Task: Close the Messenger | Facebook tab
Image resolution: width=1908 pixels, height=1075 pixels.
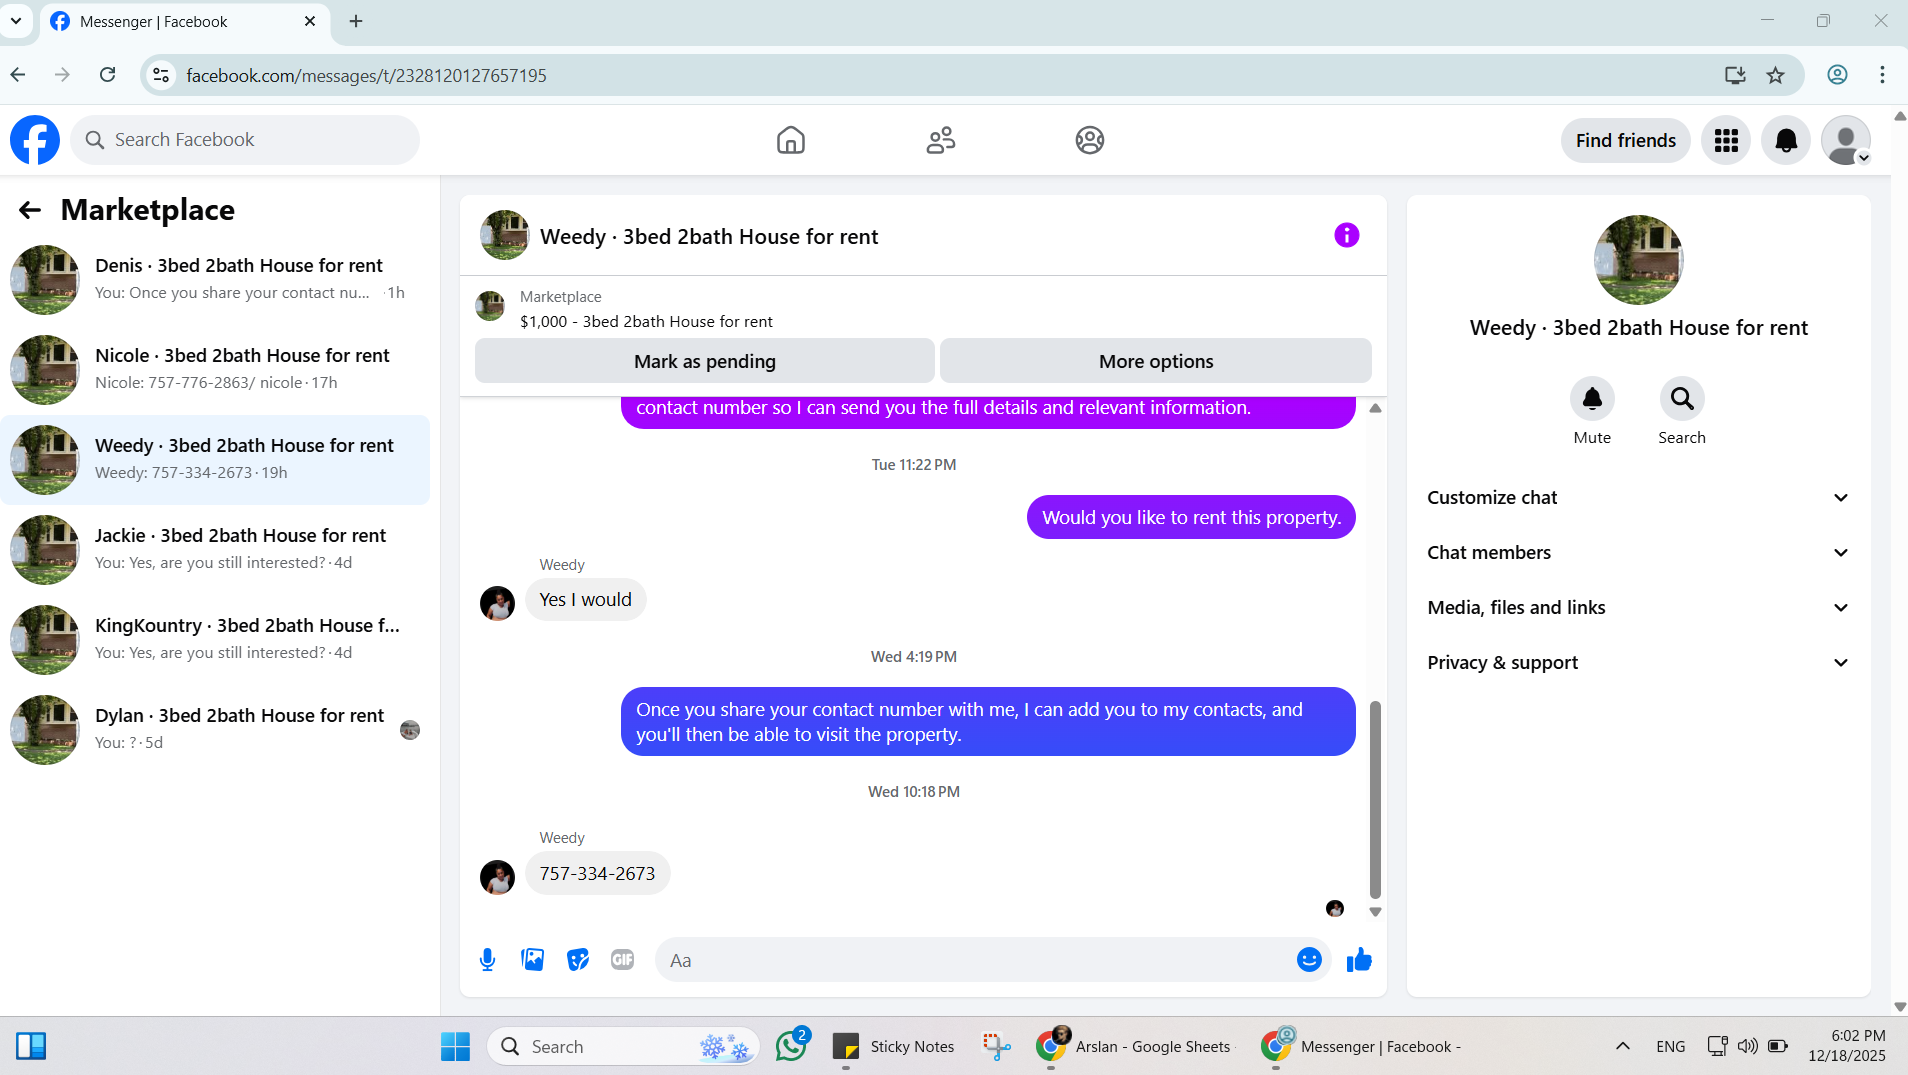Action: click(x=310, y=21)
